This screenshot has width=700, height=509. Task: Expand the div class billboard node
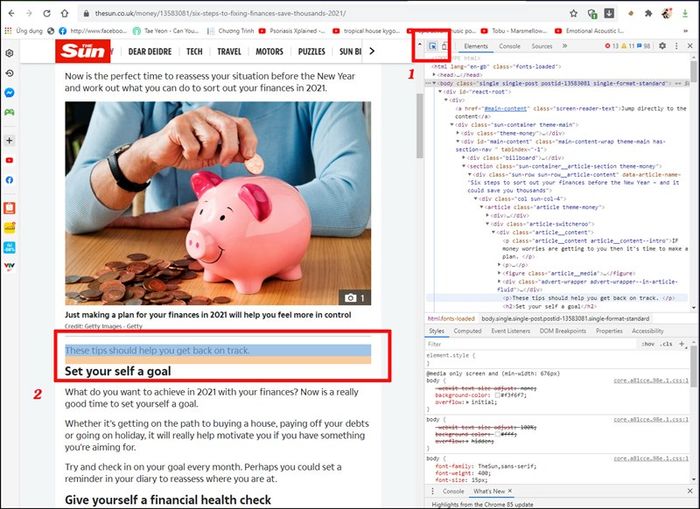coord(463,158)
